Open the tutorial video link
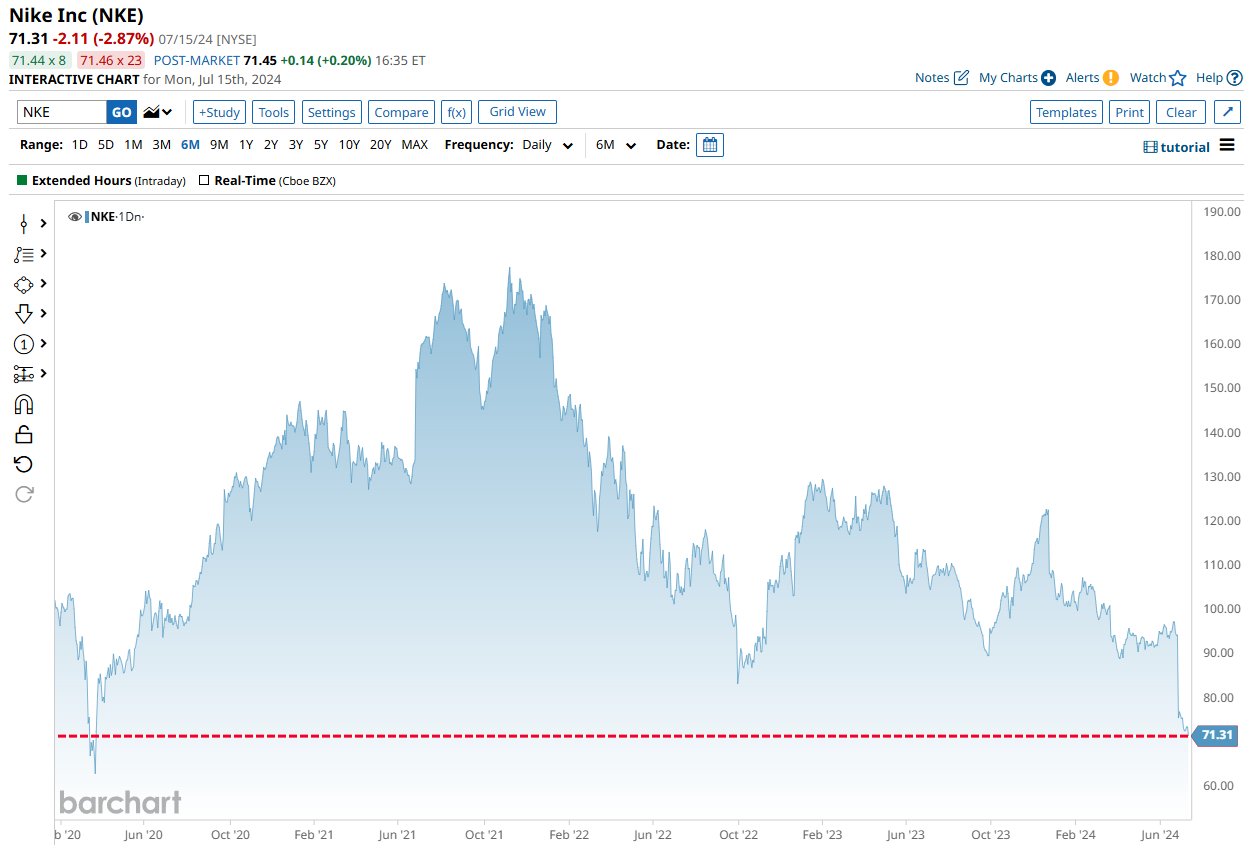This screenshot has height=860, width=1251. pos(1177,147)
